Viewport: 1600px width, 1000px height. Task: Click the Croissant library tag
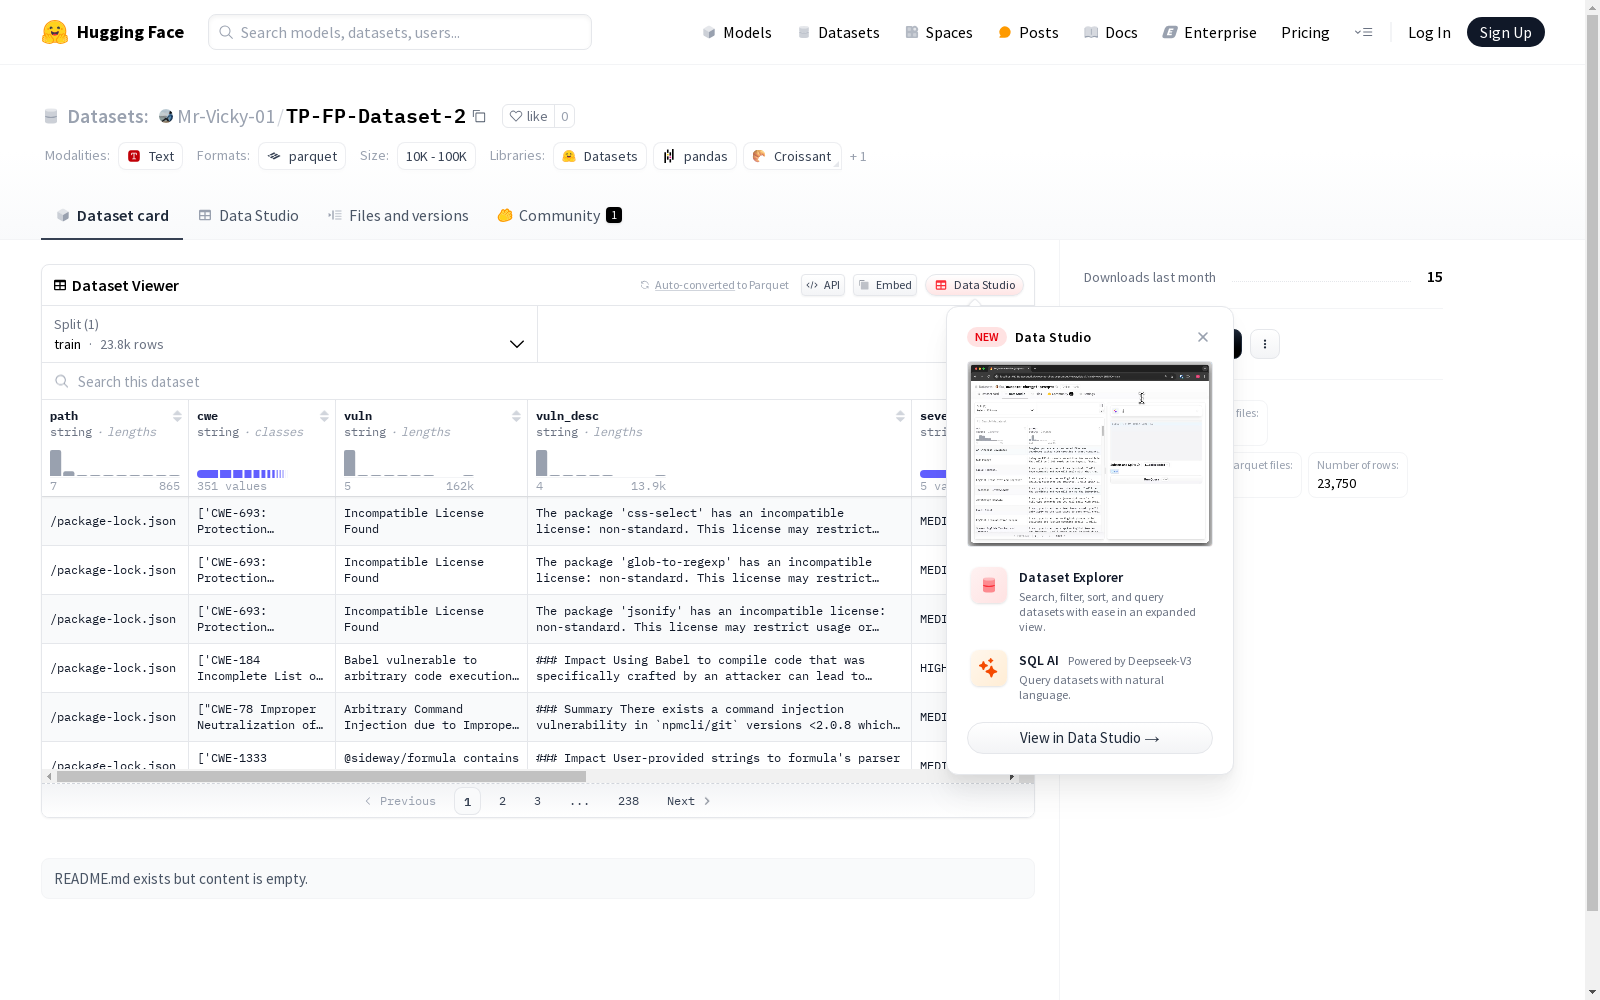(x=792, y=156)
